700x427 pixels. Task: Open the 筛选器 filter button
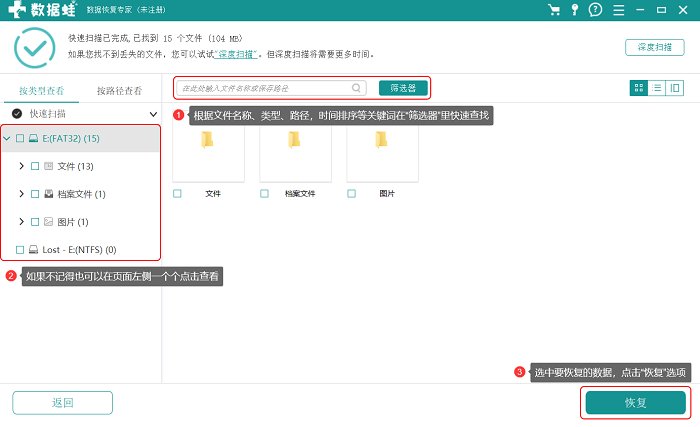click(403, 88)
